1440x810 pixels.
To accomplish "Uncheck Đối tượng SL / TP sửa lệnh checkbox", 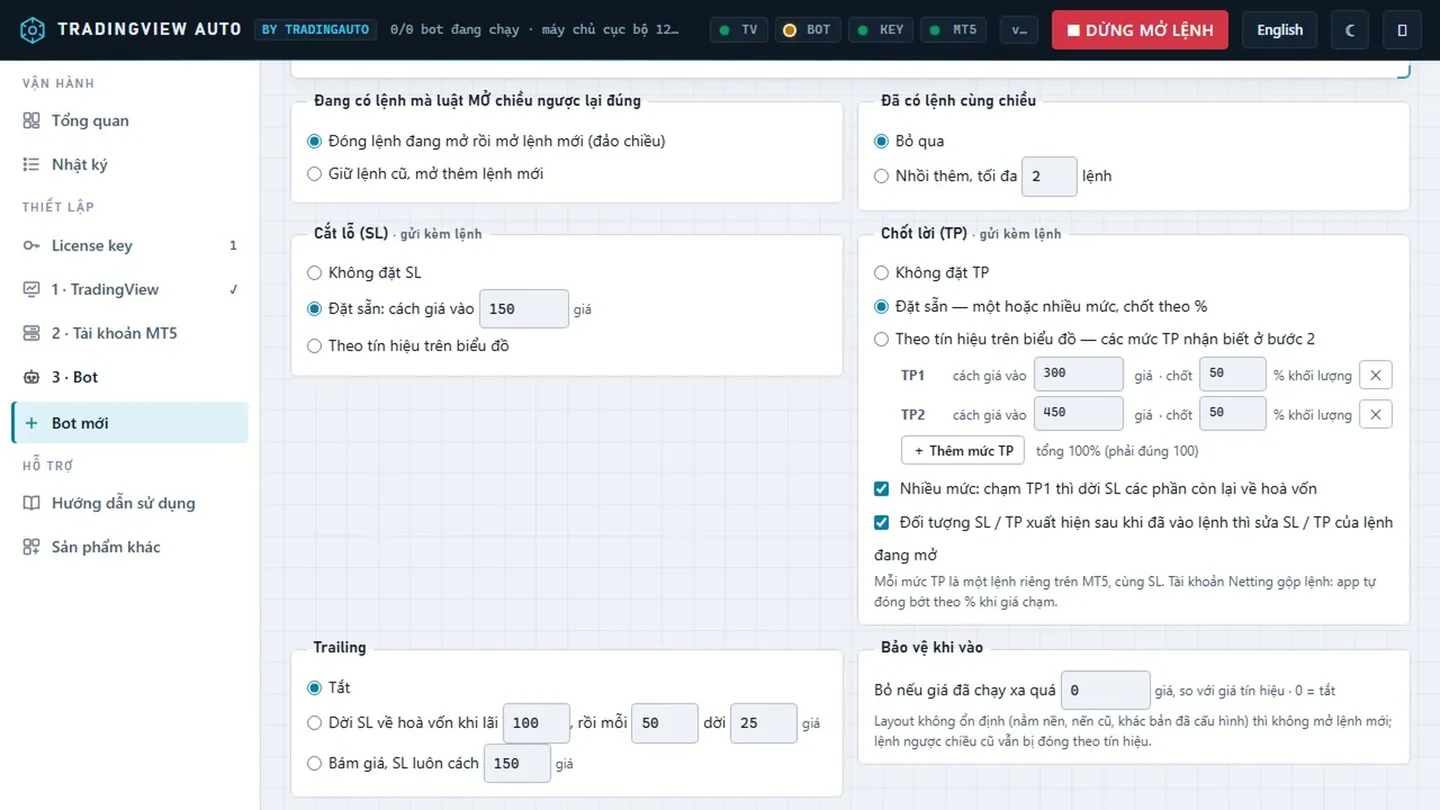I will click(881, 522).
